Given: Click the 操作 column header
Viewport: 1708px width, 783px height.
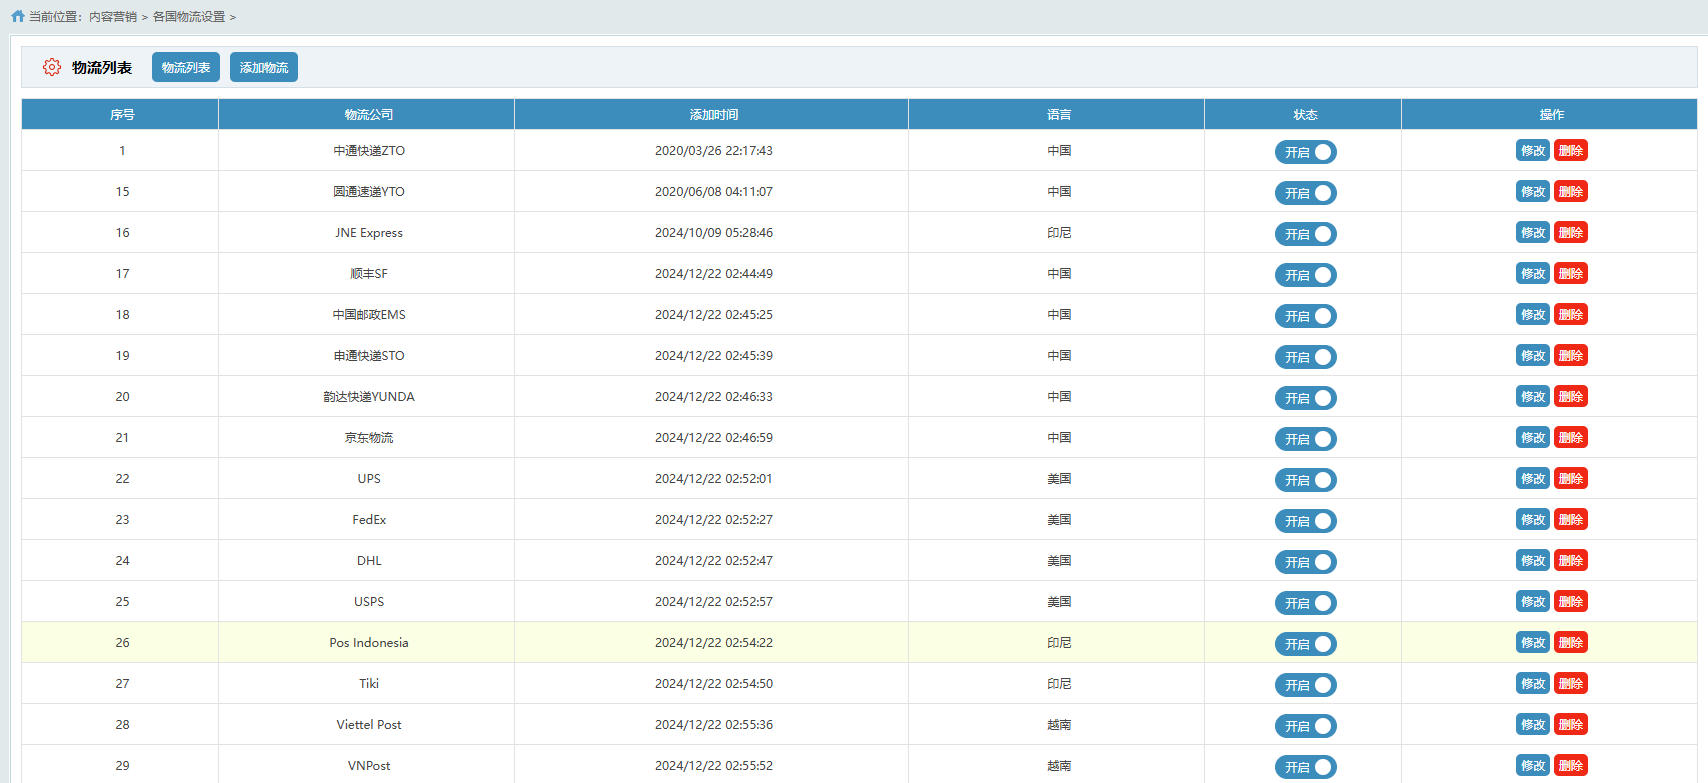Looking at the screenshot, I should 1550,114.
